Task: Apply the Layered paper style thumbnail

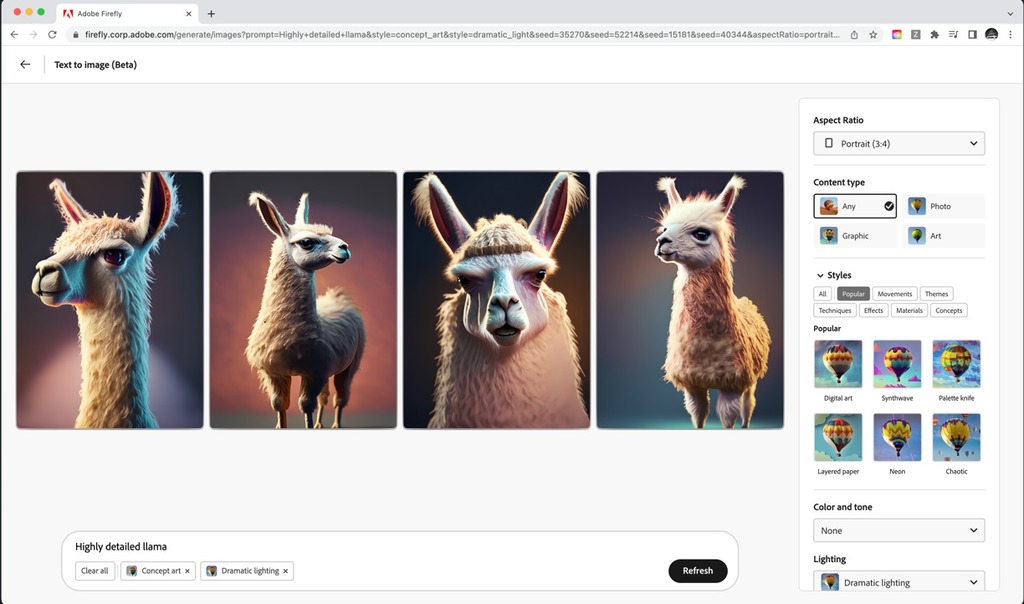Action: [838, 437]
